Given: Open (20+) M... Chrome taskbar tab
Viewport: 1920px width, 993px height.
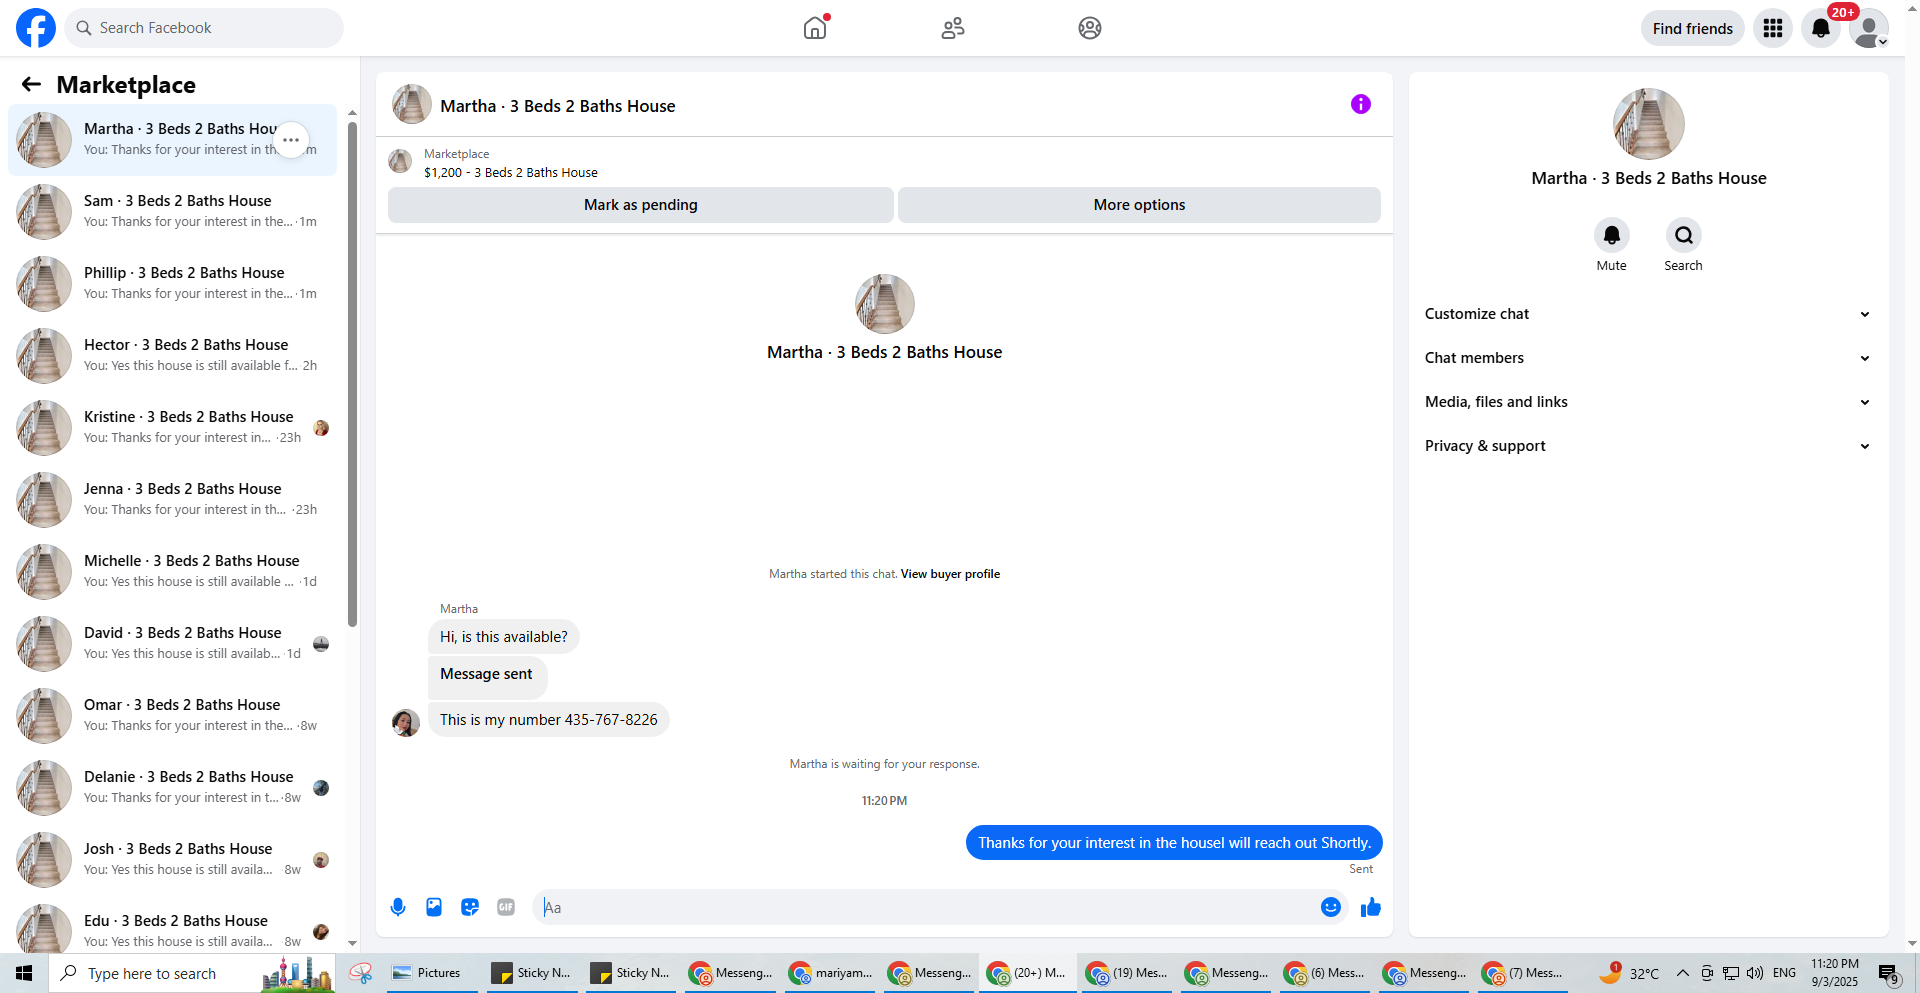Looking at the screenshot, I should click(x=1028, y=973).
